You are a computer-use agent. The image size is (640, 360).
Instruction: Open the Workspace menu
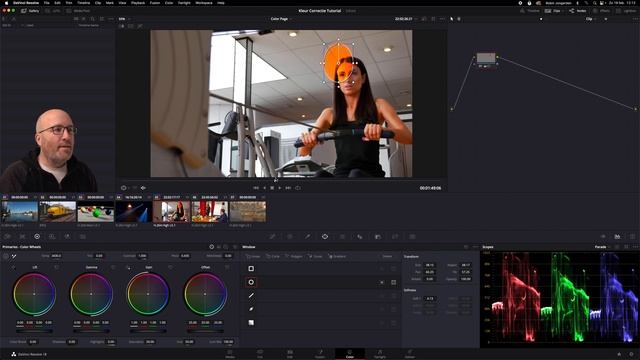(x=204, y=2)
